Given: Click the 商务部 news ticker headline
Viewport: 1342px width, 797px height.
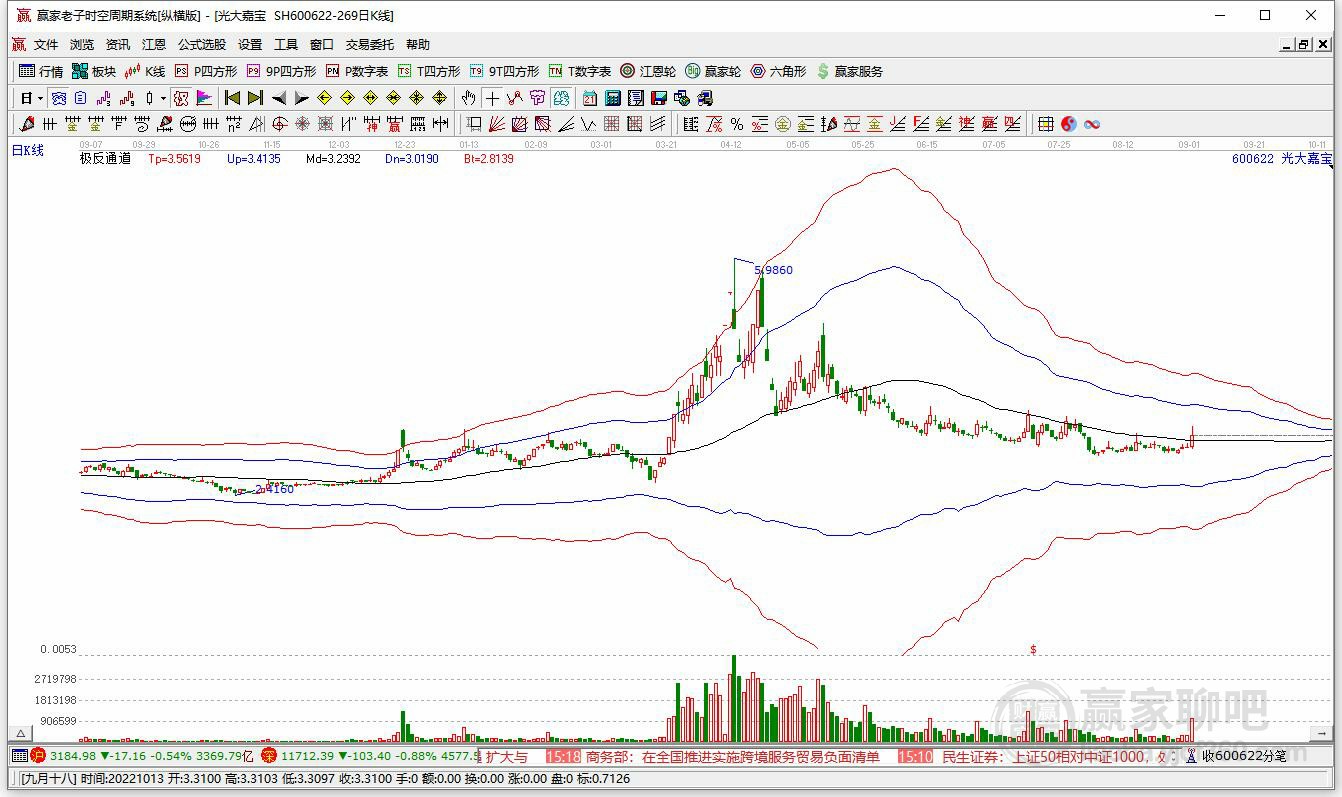Looking at the screenshot, I should point(733,757).
